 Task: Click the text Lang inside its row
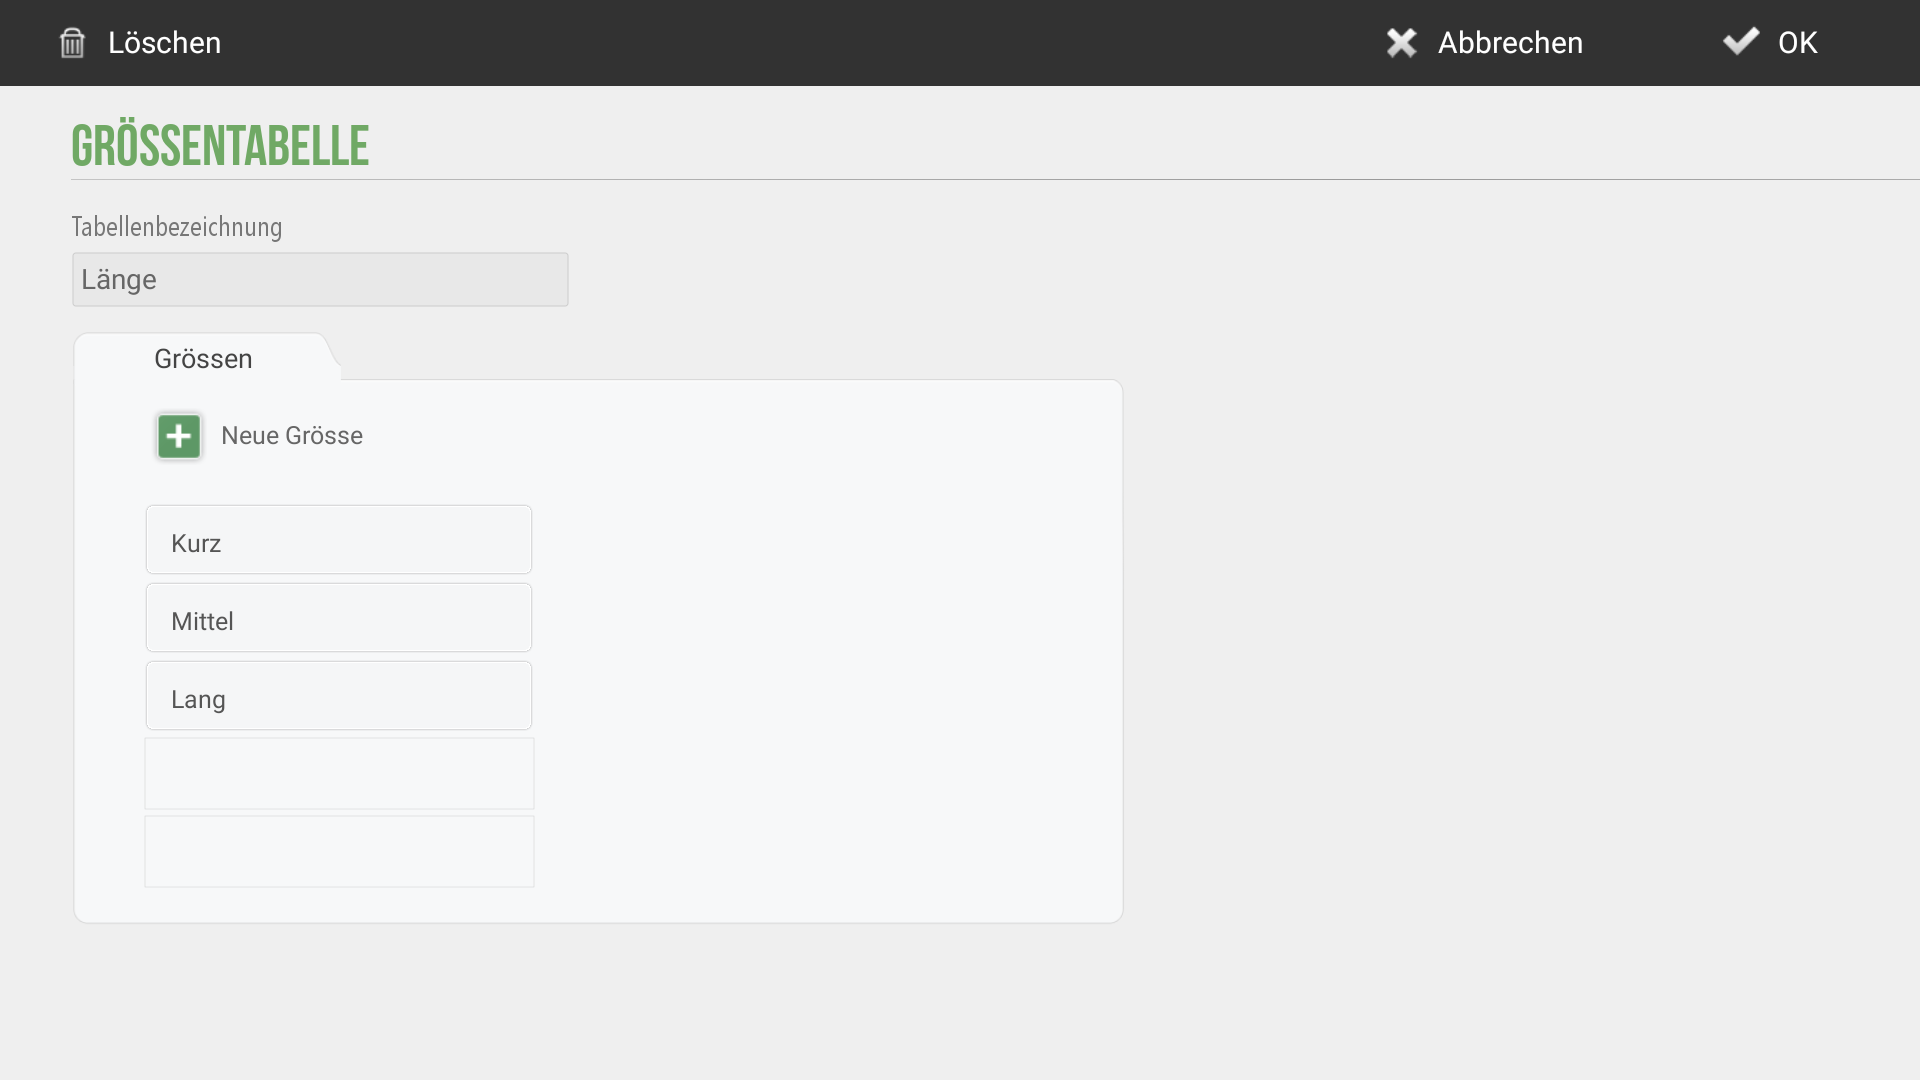tap(198, 700)
